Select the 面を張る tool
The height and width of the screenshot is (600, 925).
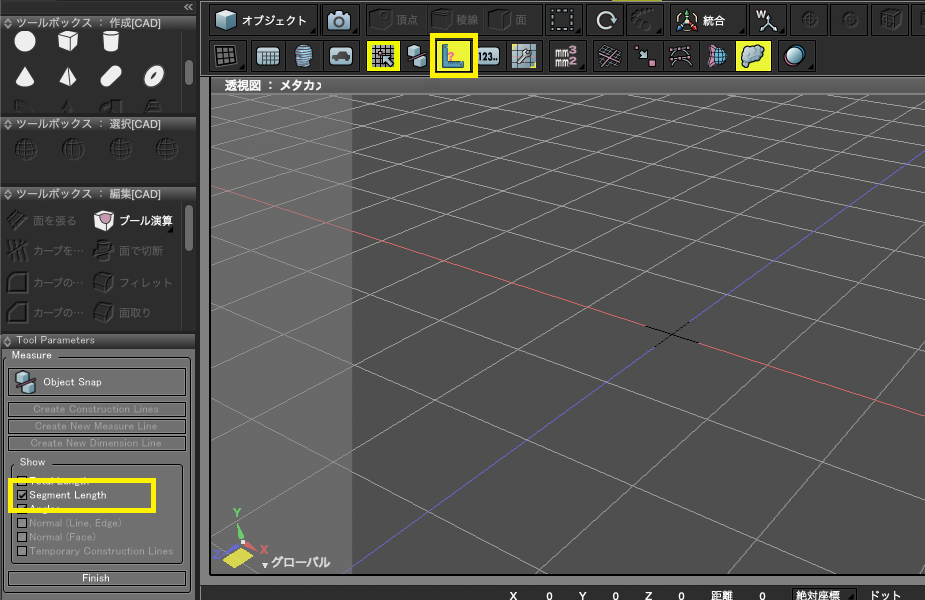41,221
